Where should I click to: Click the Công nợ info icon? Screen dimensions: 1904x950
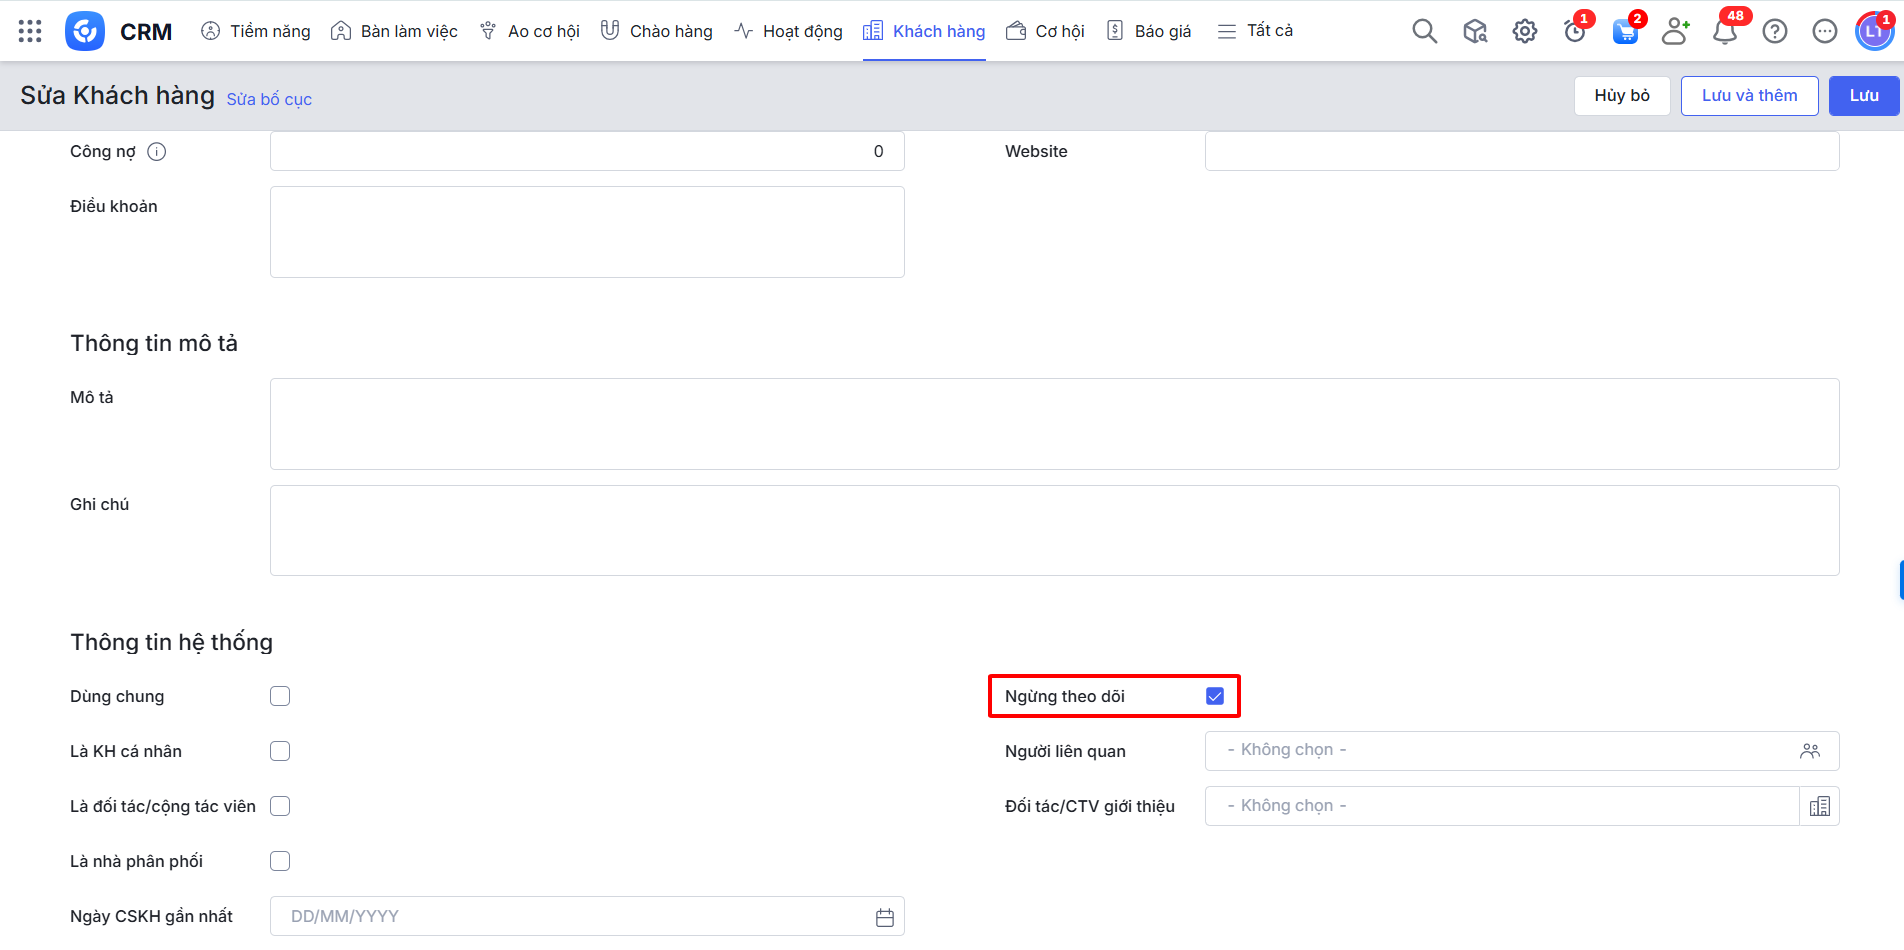[x=157, y=152]
